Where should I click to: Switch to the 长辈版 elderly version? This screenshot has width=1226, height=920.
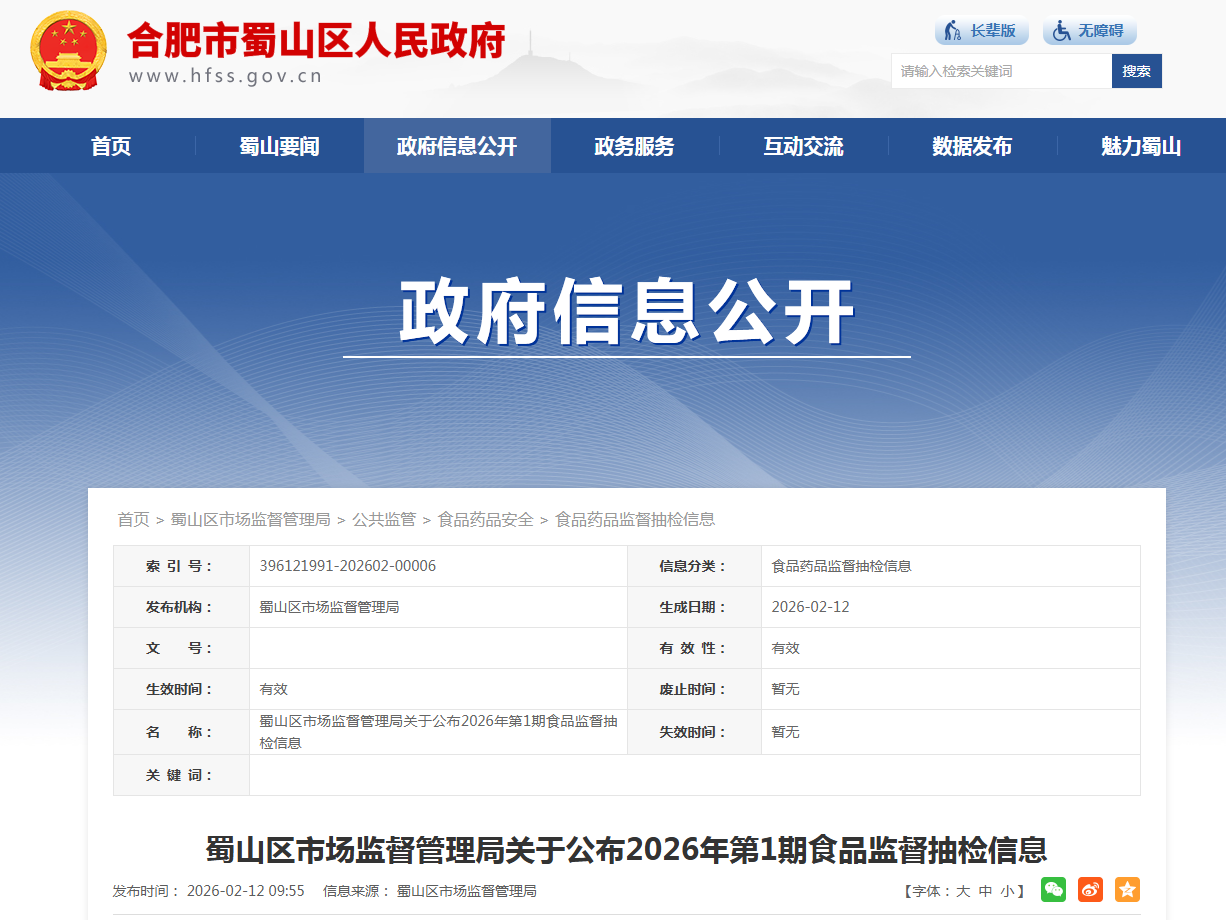(x=981, y=31)
